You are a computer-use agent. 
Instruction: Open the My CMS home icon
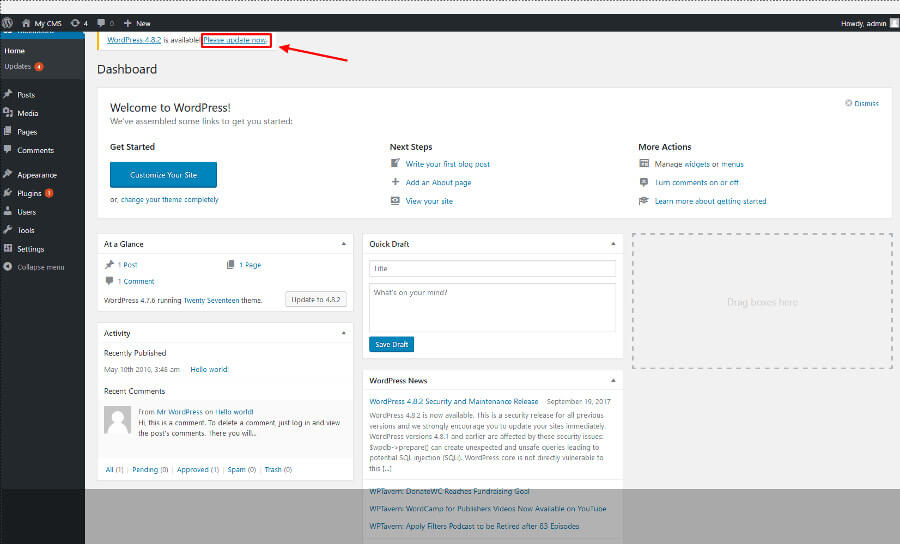click(26, 23)
